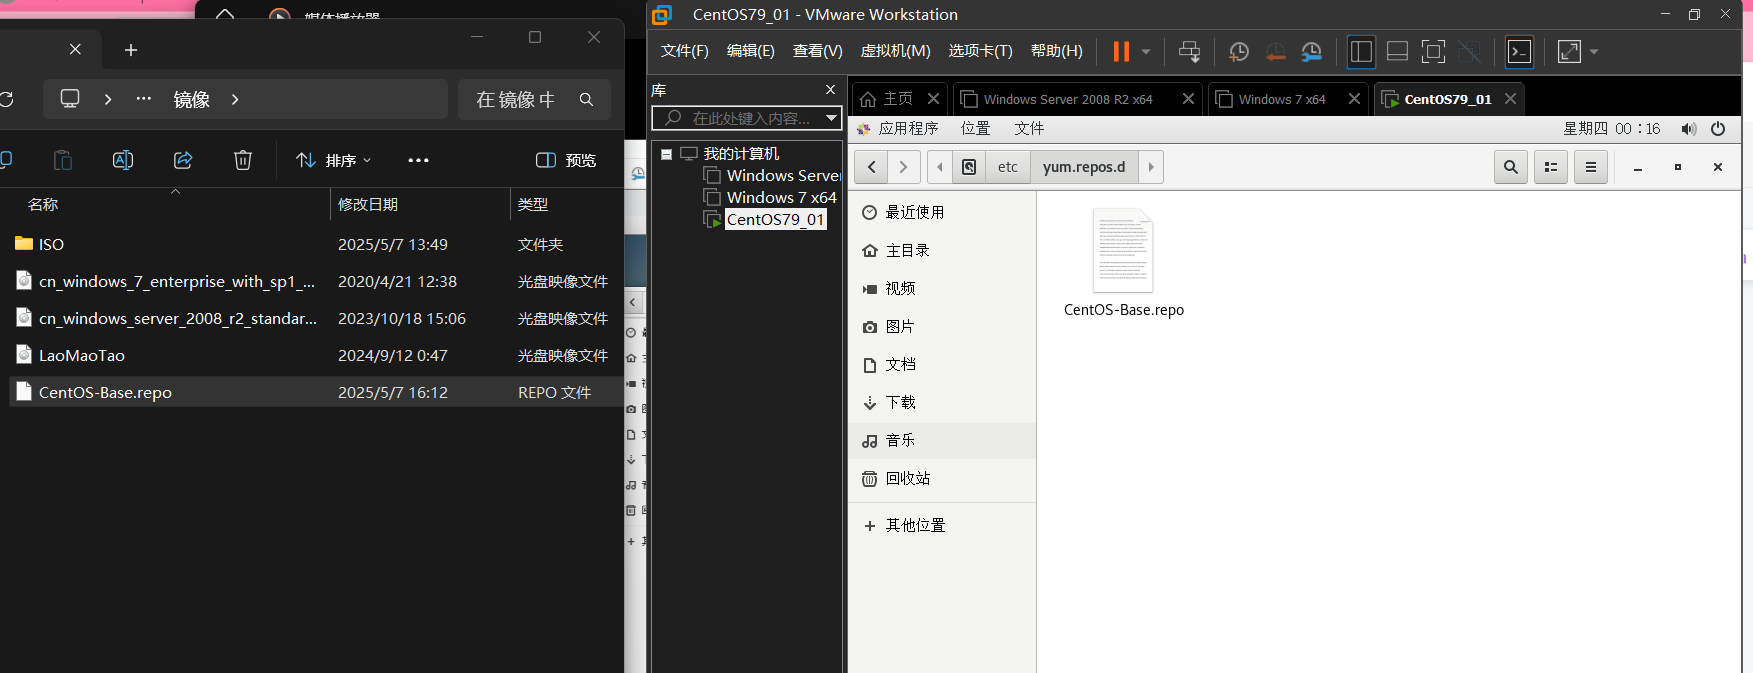Click the CentOS power icon

click(1718, 128)
